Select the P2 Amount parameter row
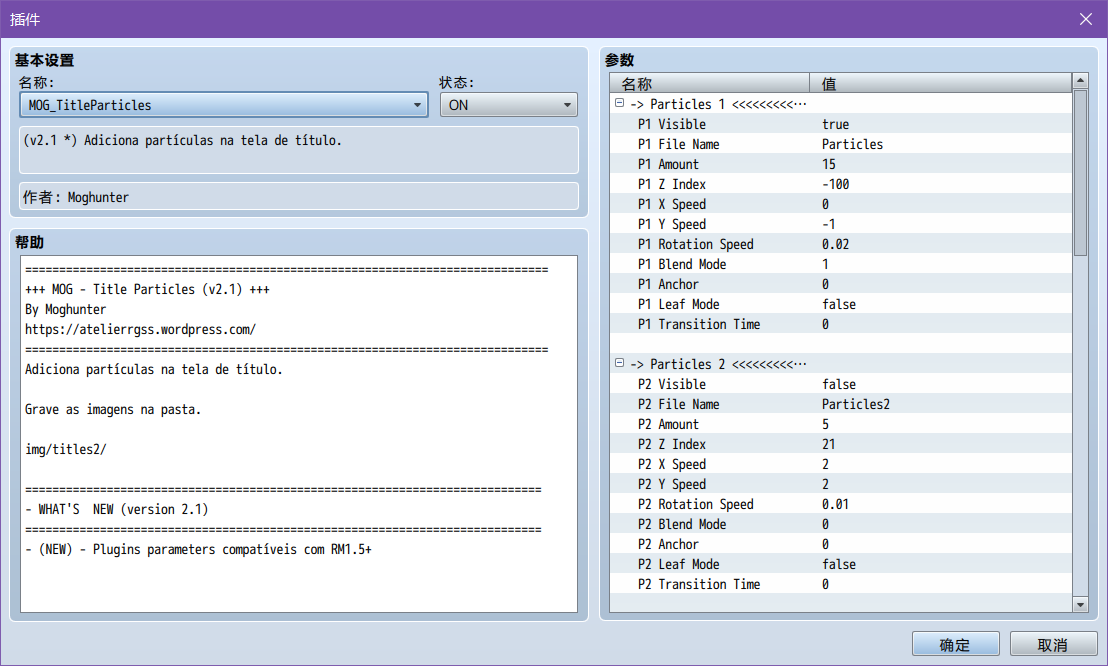 [841, 424]
